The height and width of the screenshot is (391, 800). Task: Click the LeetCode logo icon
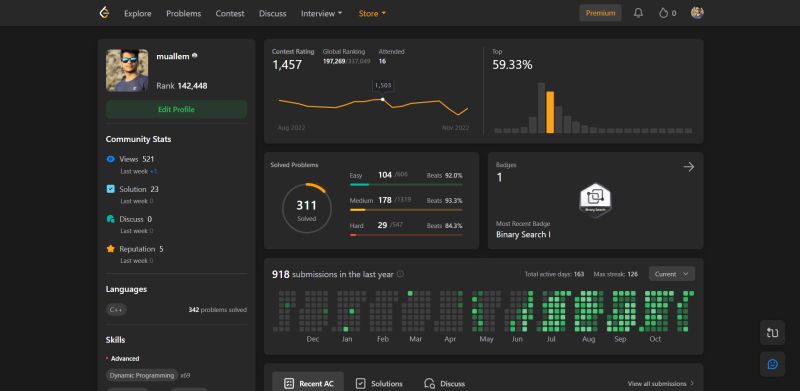click(104, 13)
